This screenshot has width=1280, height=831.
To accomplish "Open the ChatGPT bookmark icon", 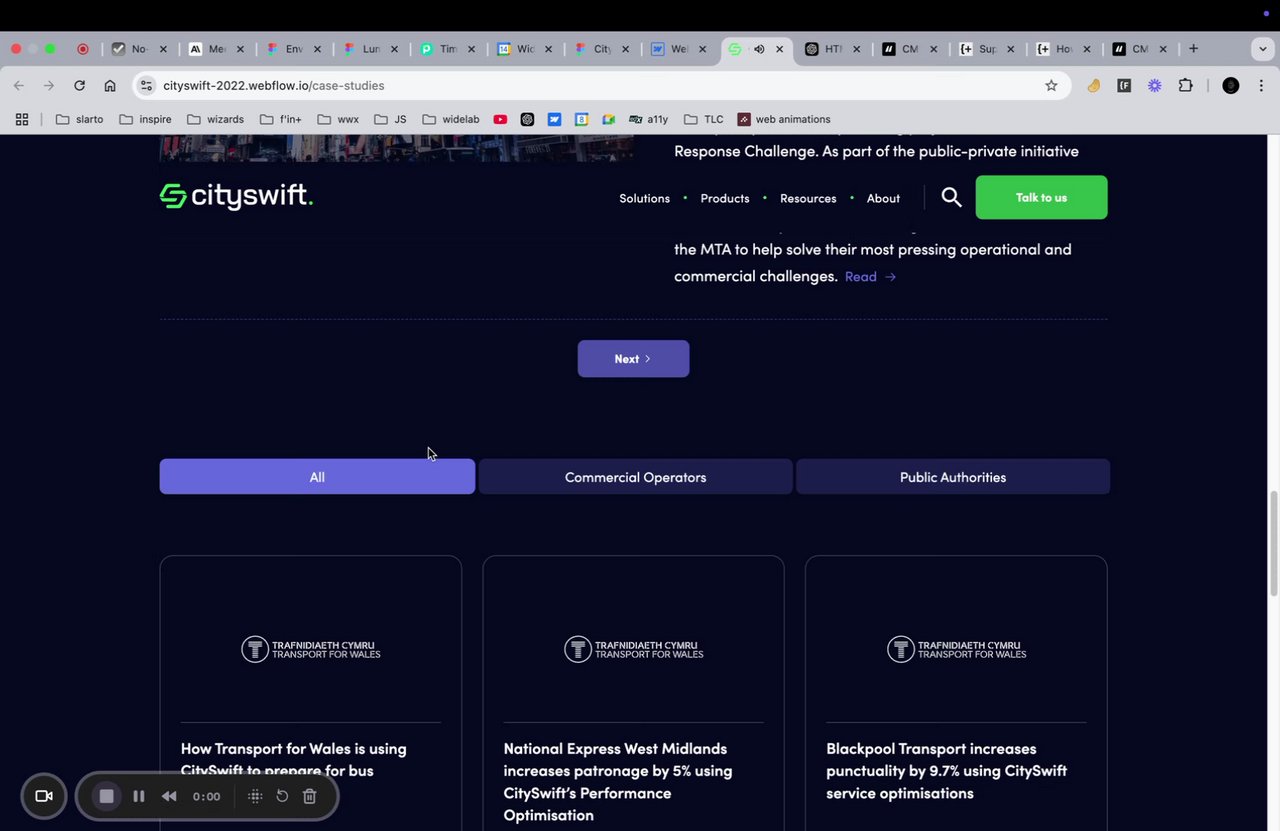I will (x=527, y=119).
